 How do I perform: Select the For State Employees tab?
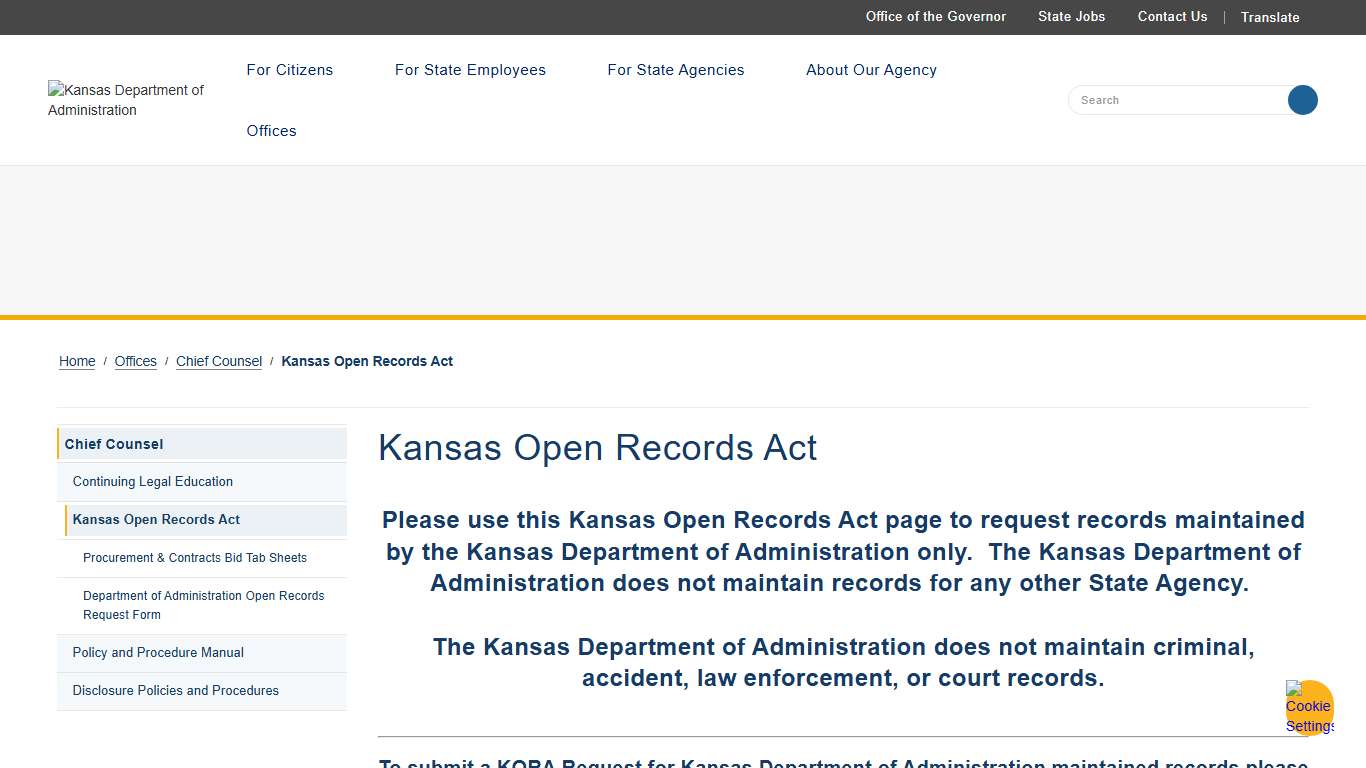click(470, 70)
